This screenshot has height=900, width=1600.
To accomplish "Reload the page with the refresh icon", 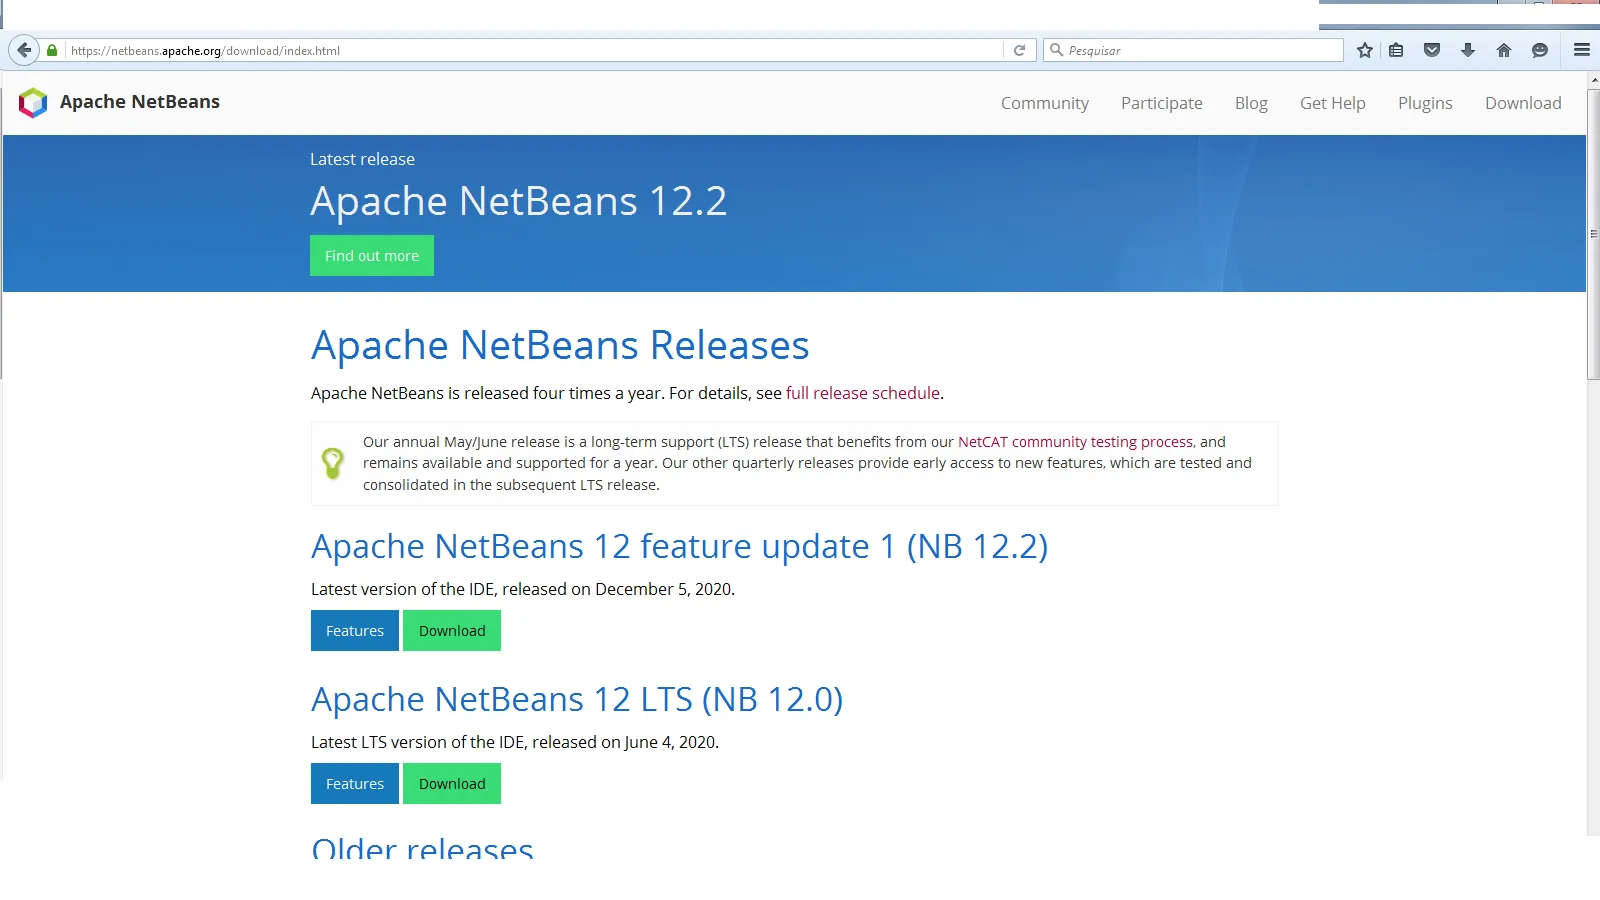I will pyautogui.click(x=1019, y=50).
